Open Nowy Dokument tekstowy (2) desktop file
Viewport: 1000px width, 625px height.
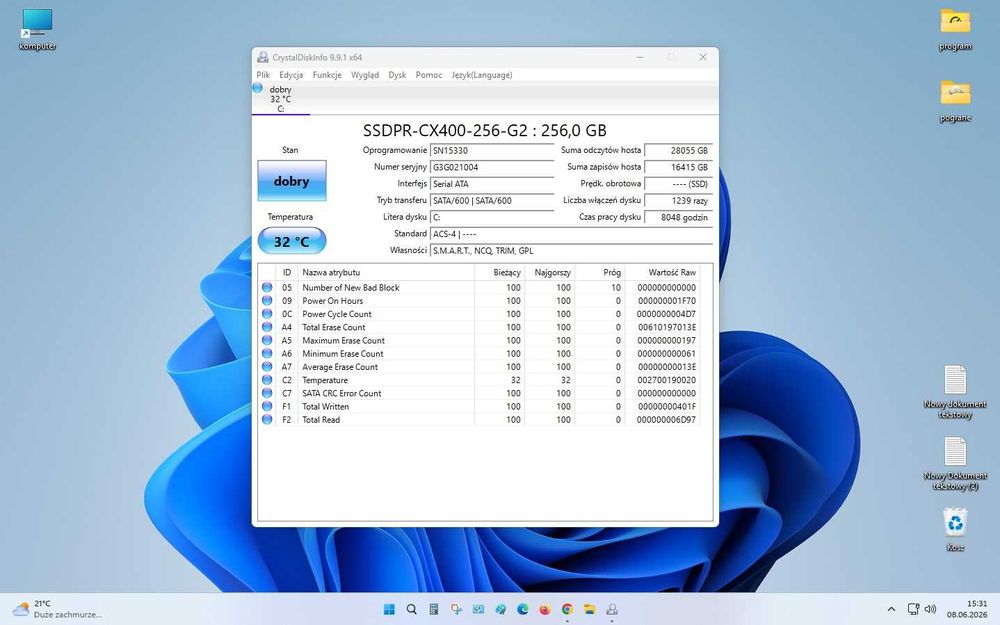pos(955,464)
